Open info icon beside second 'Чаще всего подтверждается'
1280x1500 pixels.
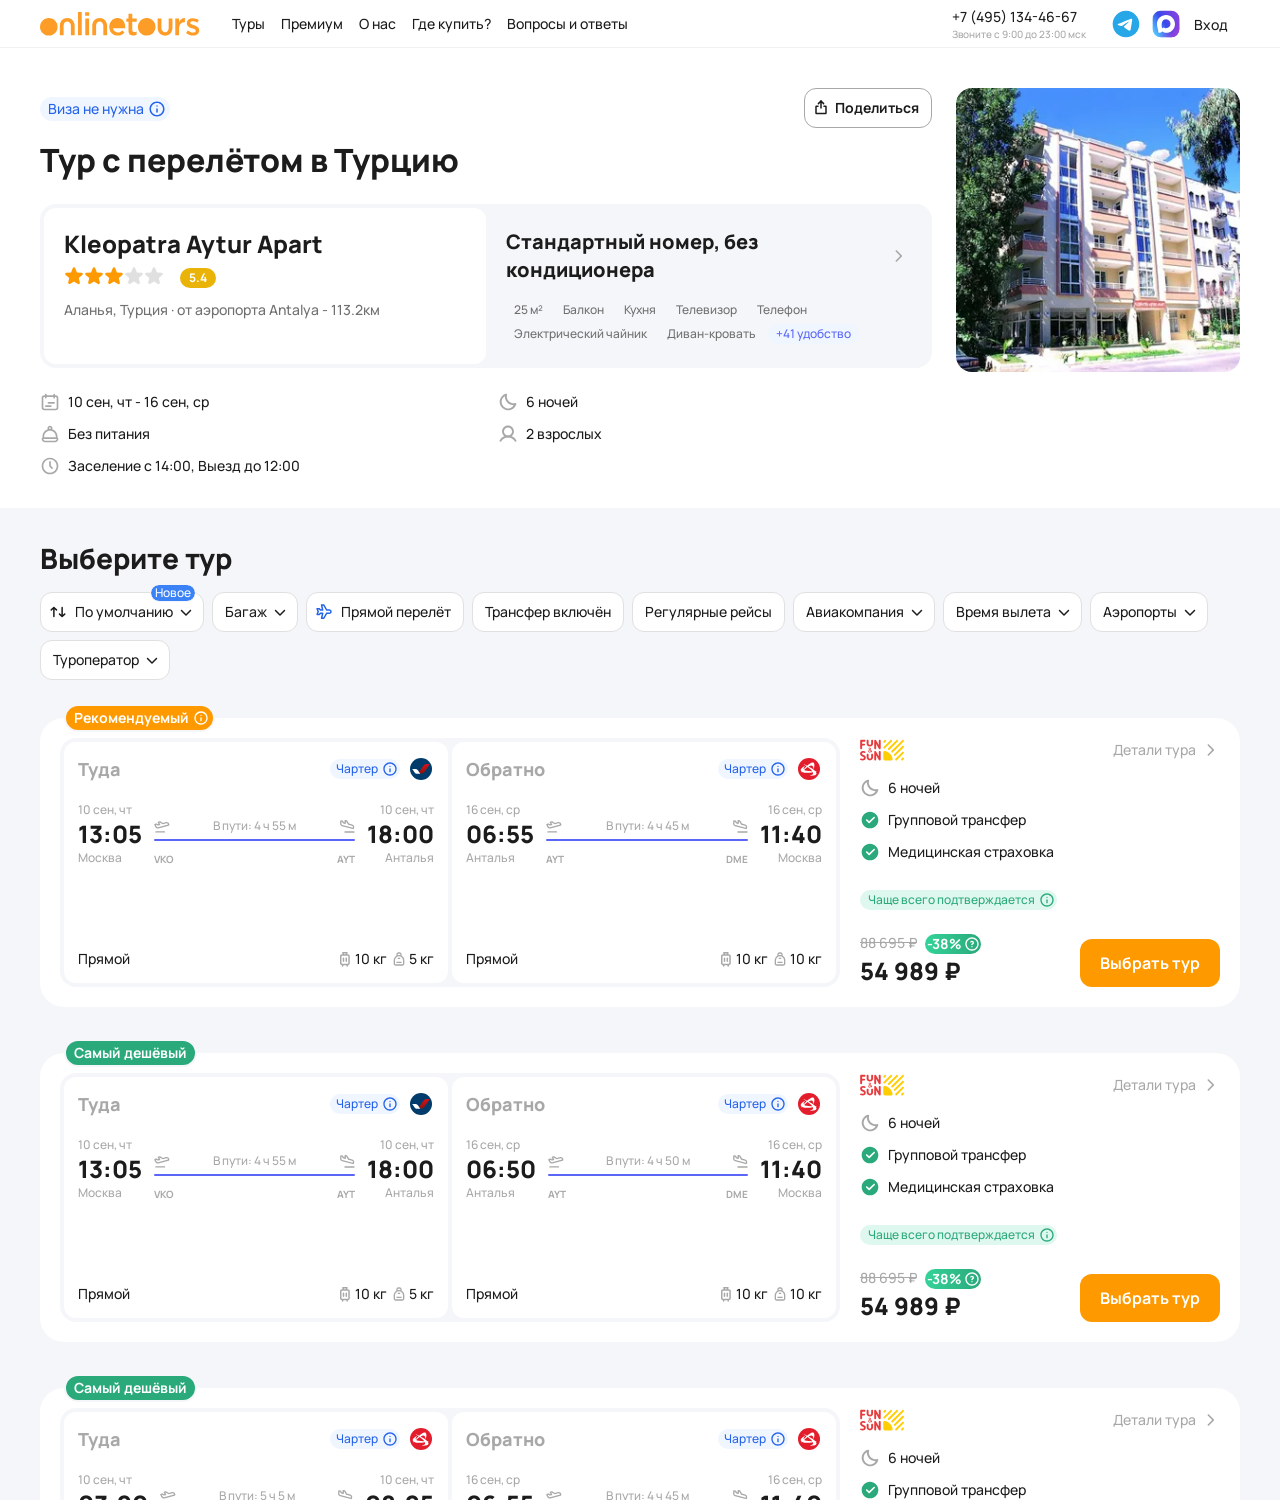point(1047,1235)
